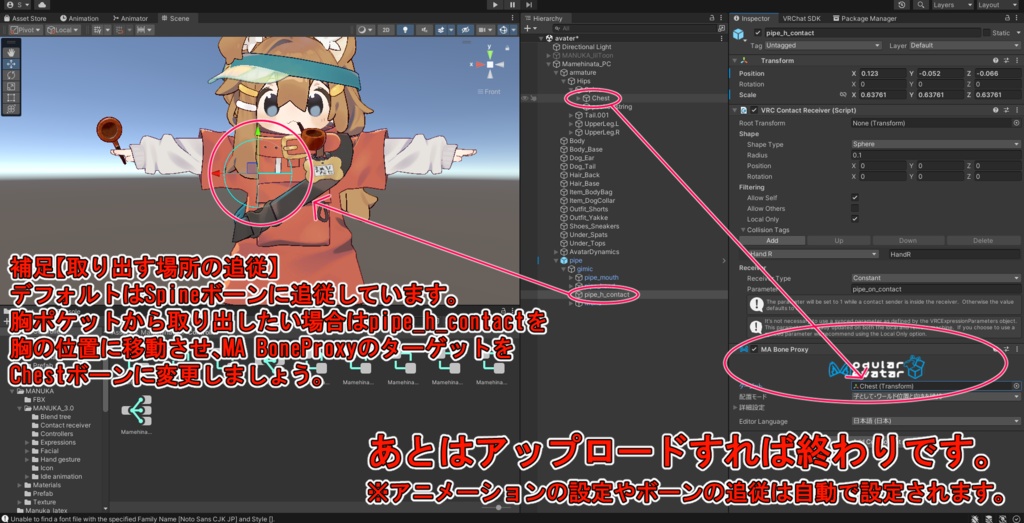The height and width of the screenshot is (523, 1024).
Task: Switch to the VRChat SDK tab
Action: pyautogui.click(x=801, y=18)
